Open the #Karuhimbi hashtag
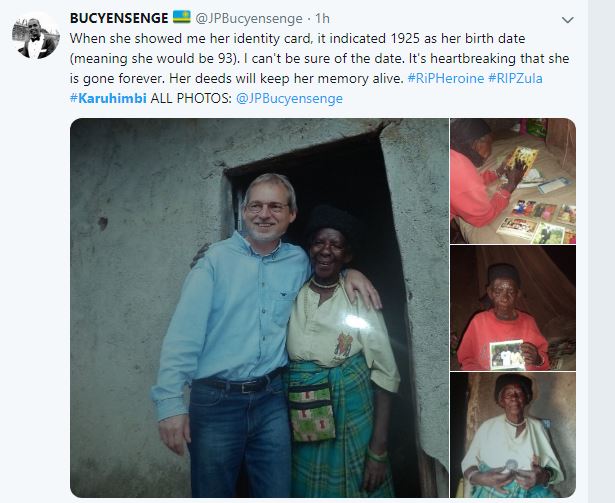 pyautogui.click(x=108, y=98)
